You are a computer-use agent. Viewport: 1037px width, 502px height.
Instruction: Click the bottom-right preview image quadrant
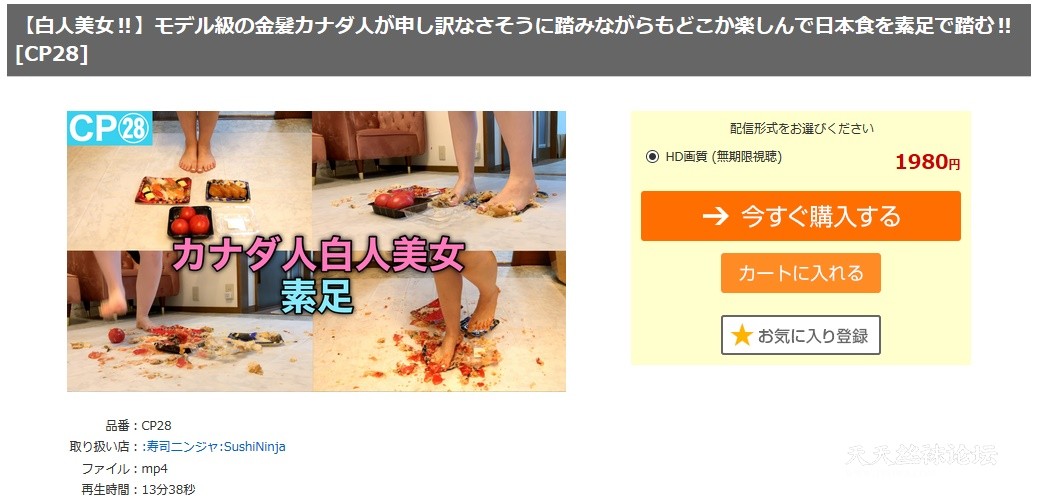coord(439,321)
